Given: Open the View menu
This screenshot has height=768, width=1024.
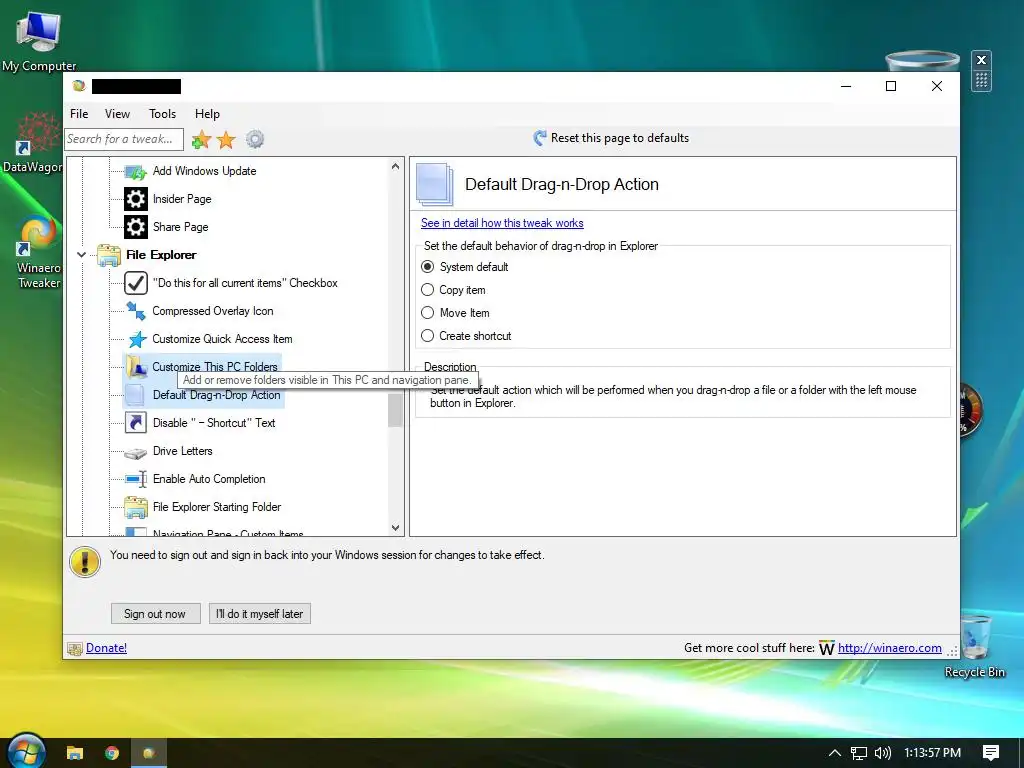Looking at the screenshot, I should (118, 114).
